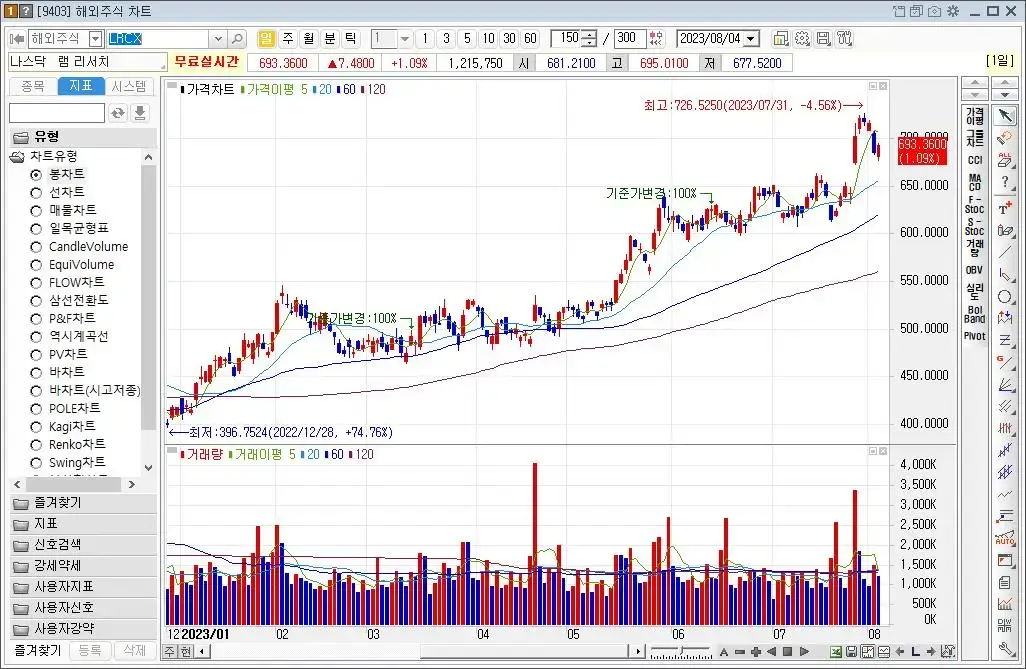Click the MACD indicator shortcut
Screen dimensions: 1026x669
[x=974, y=182]
